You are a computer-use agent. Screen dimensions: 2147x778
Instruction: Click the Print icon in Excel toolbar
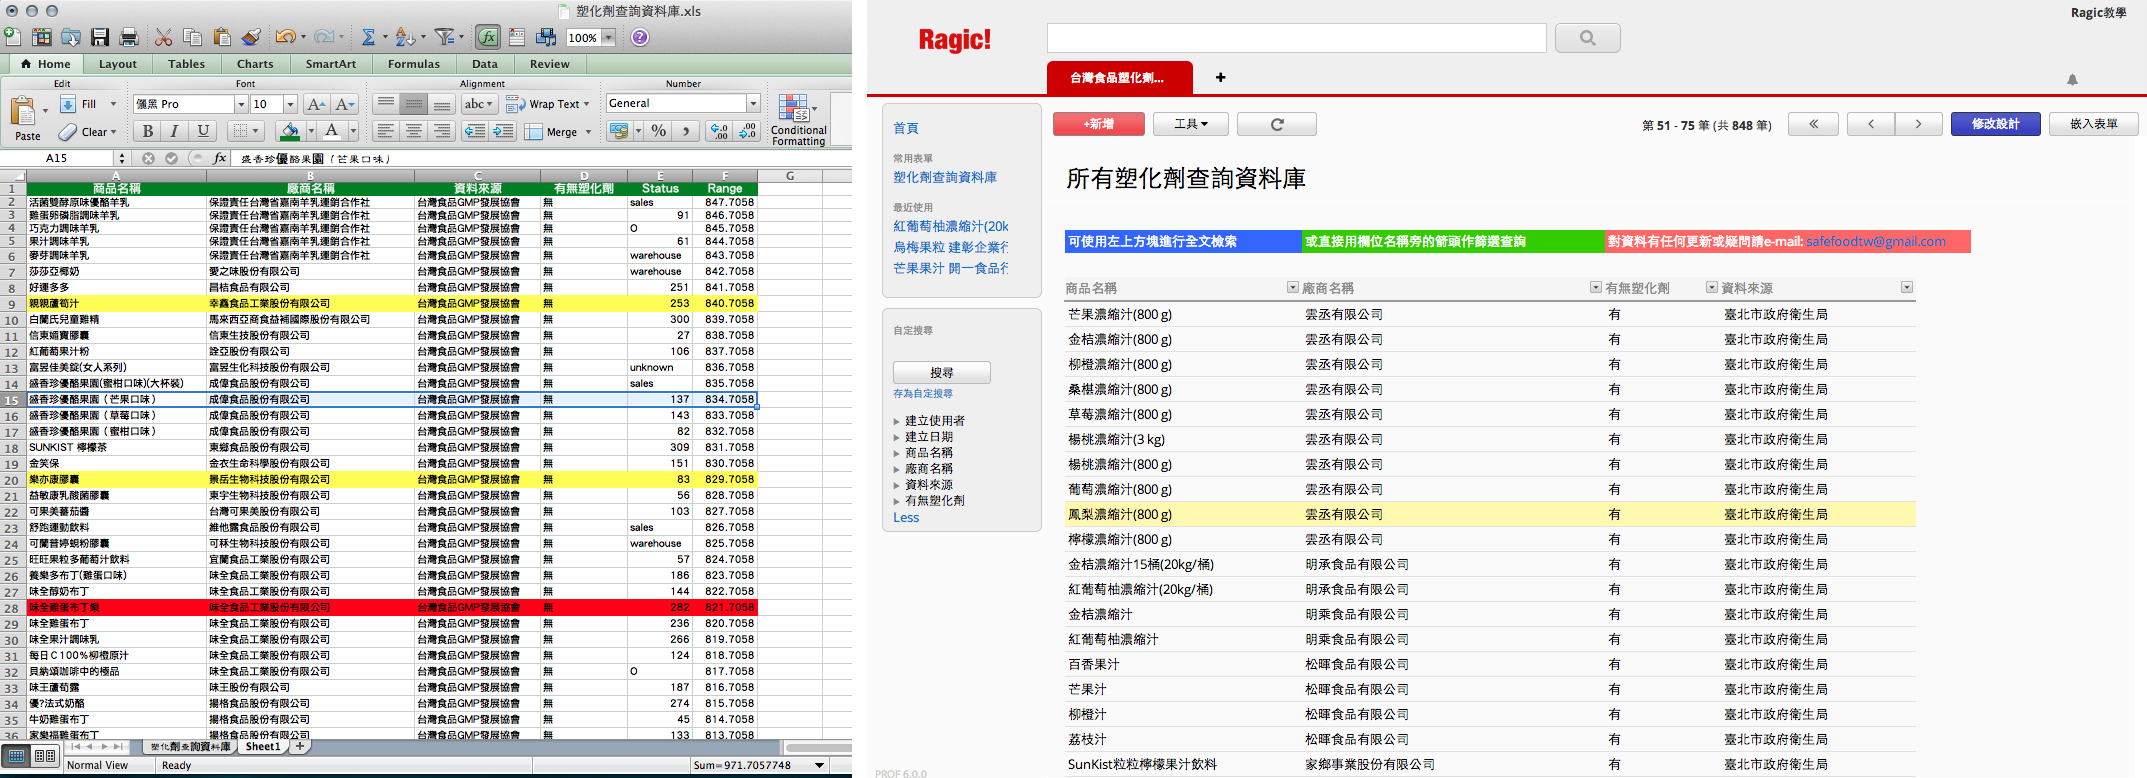click(129, 37)
